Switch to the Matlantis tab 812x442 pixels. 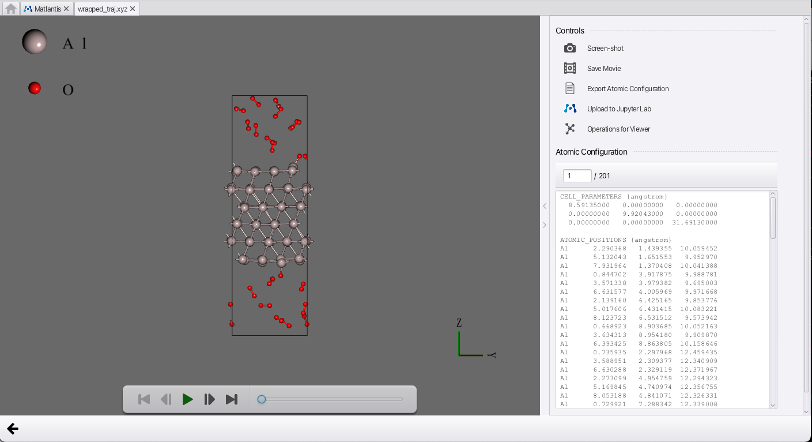pos(46,8)
